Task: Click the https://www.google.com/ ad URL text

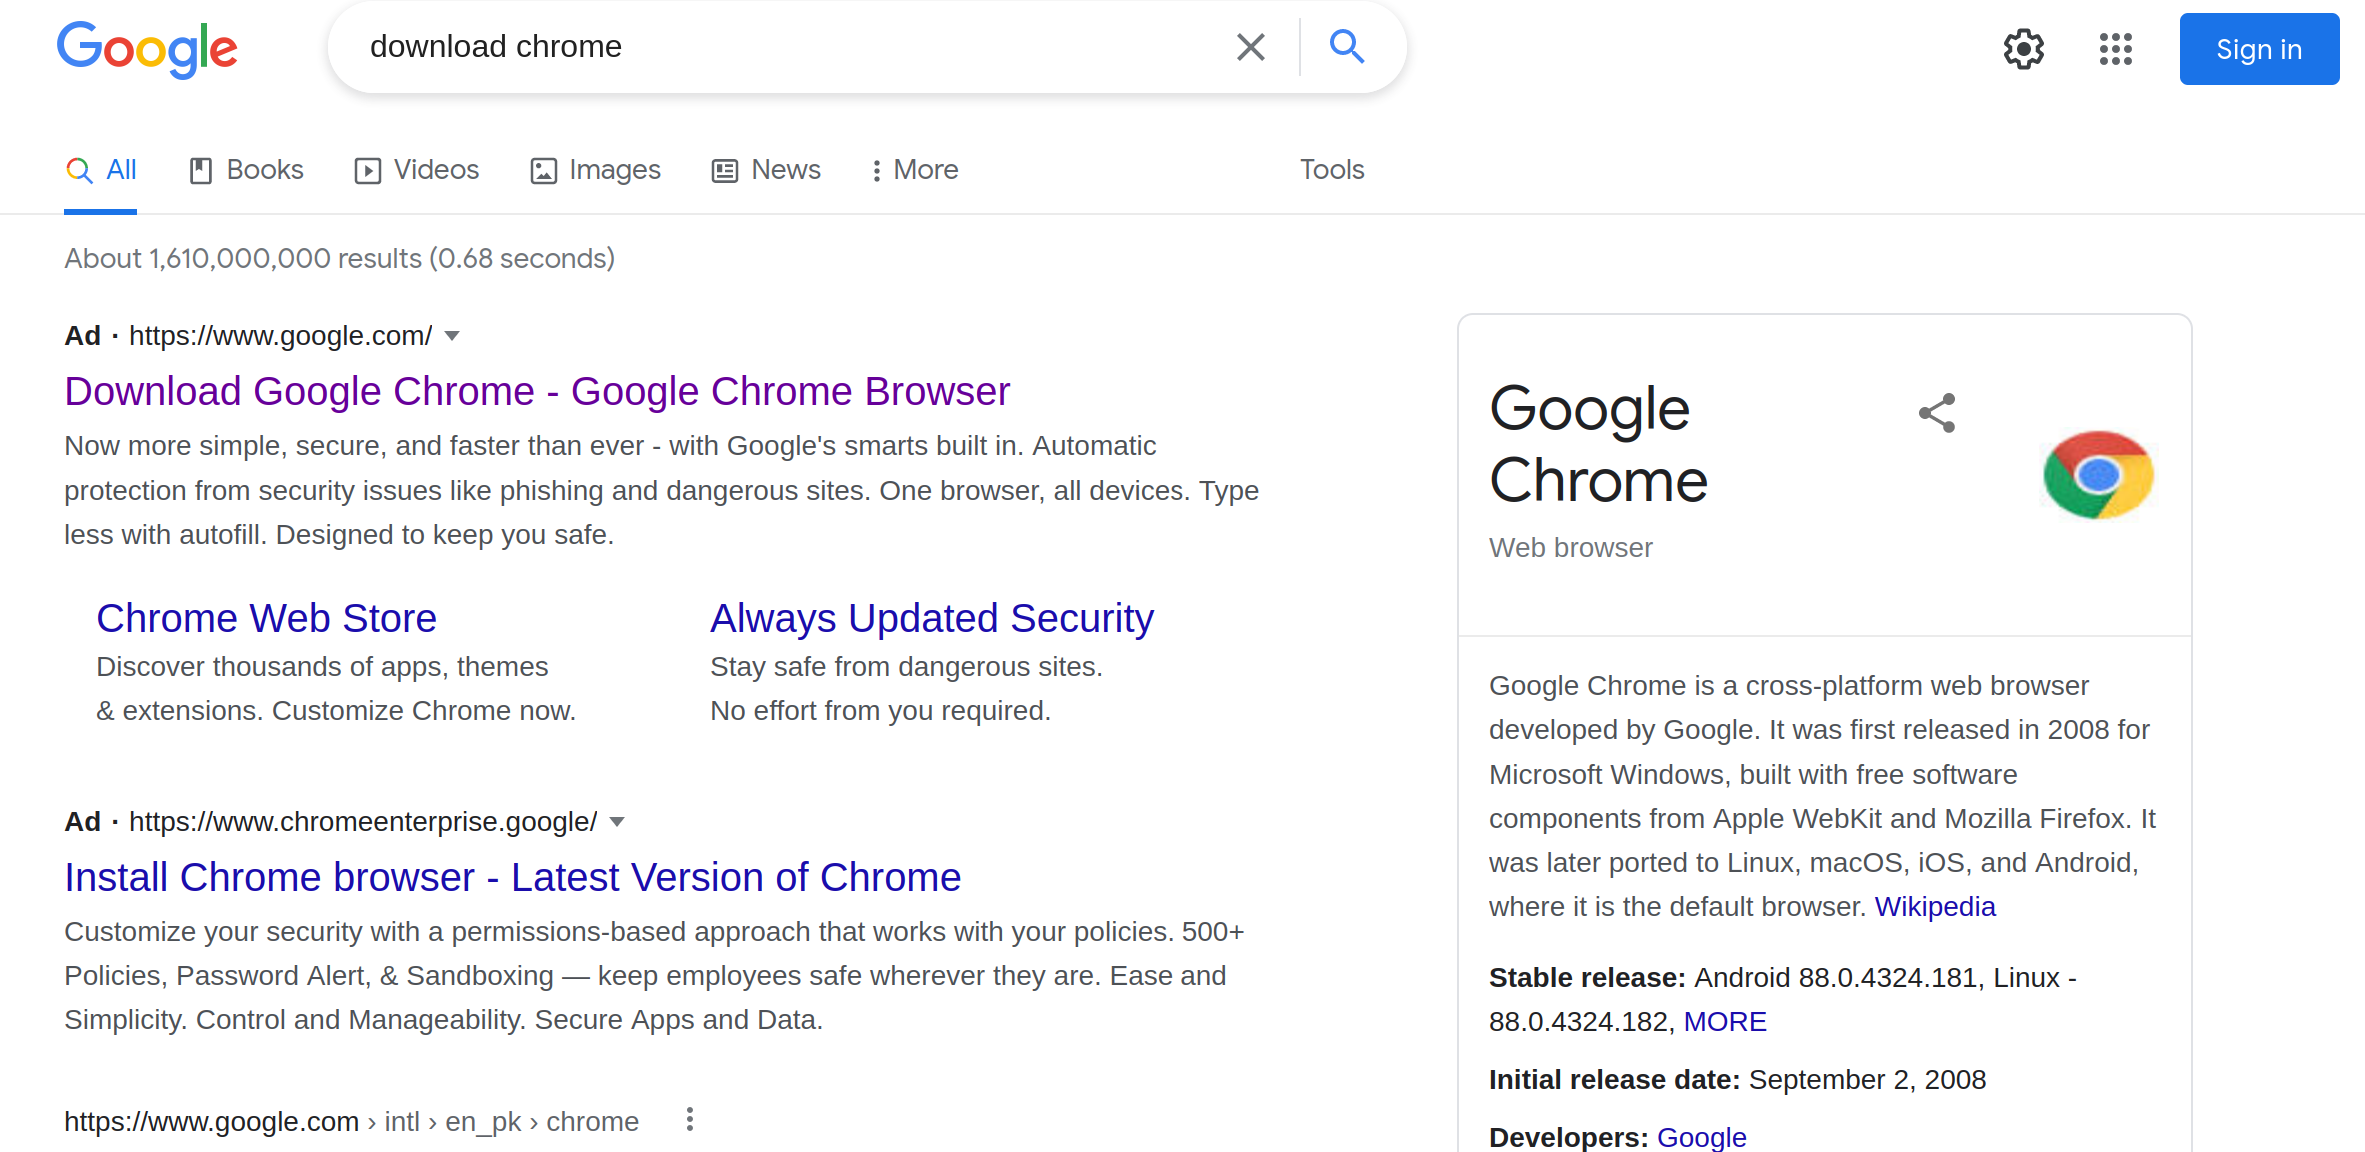Action: point(280,336)
